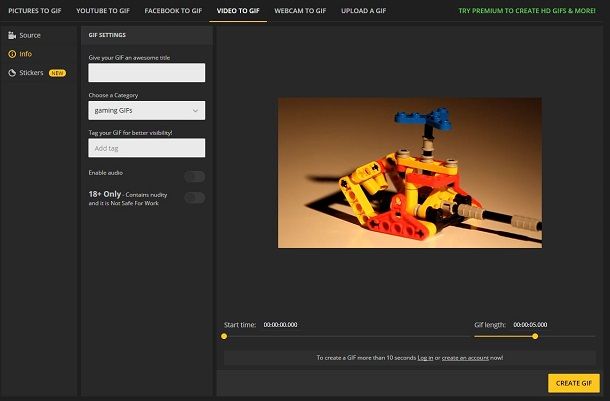Go to Facebook to GIF tab
The image size is (610, 401).
[x=173, y=10]
